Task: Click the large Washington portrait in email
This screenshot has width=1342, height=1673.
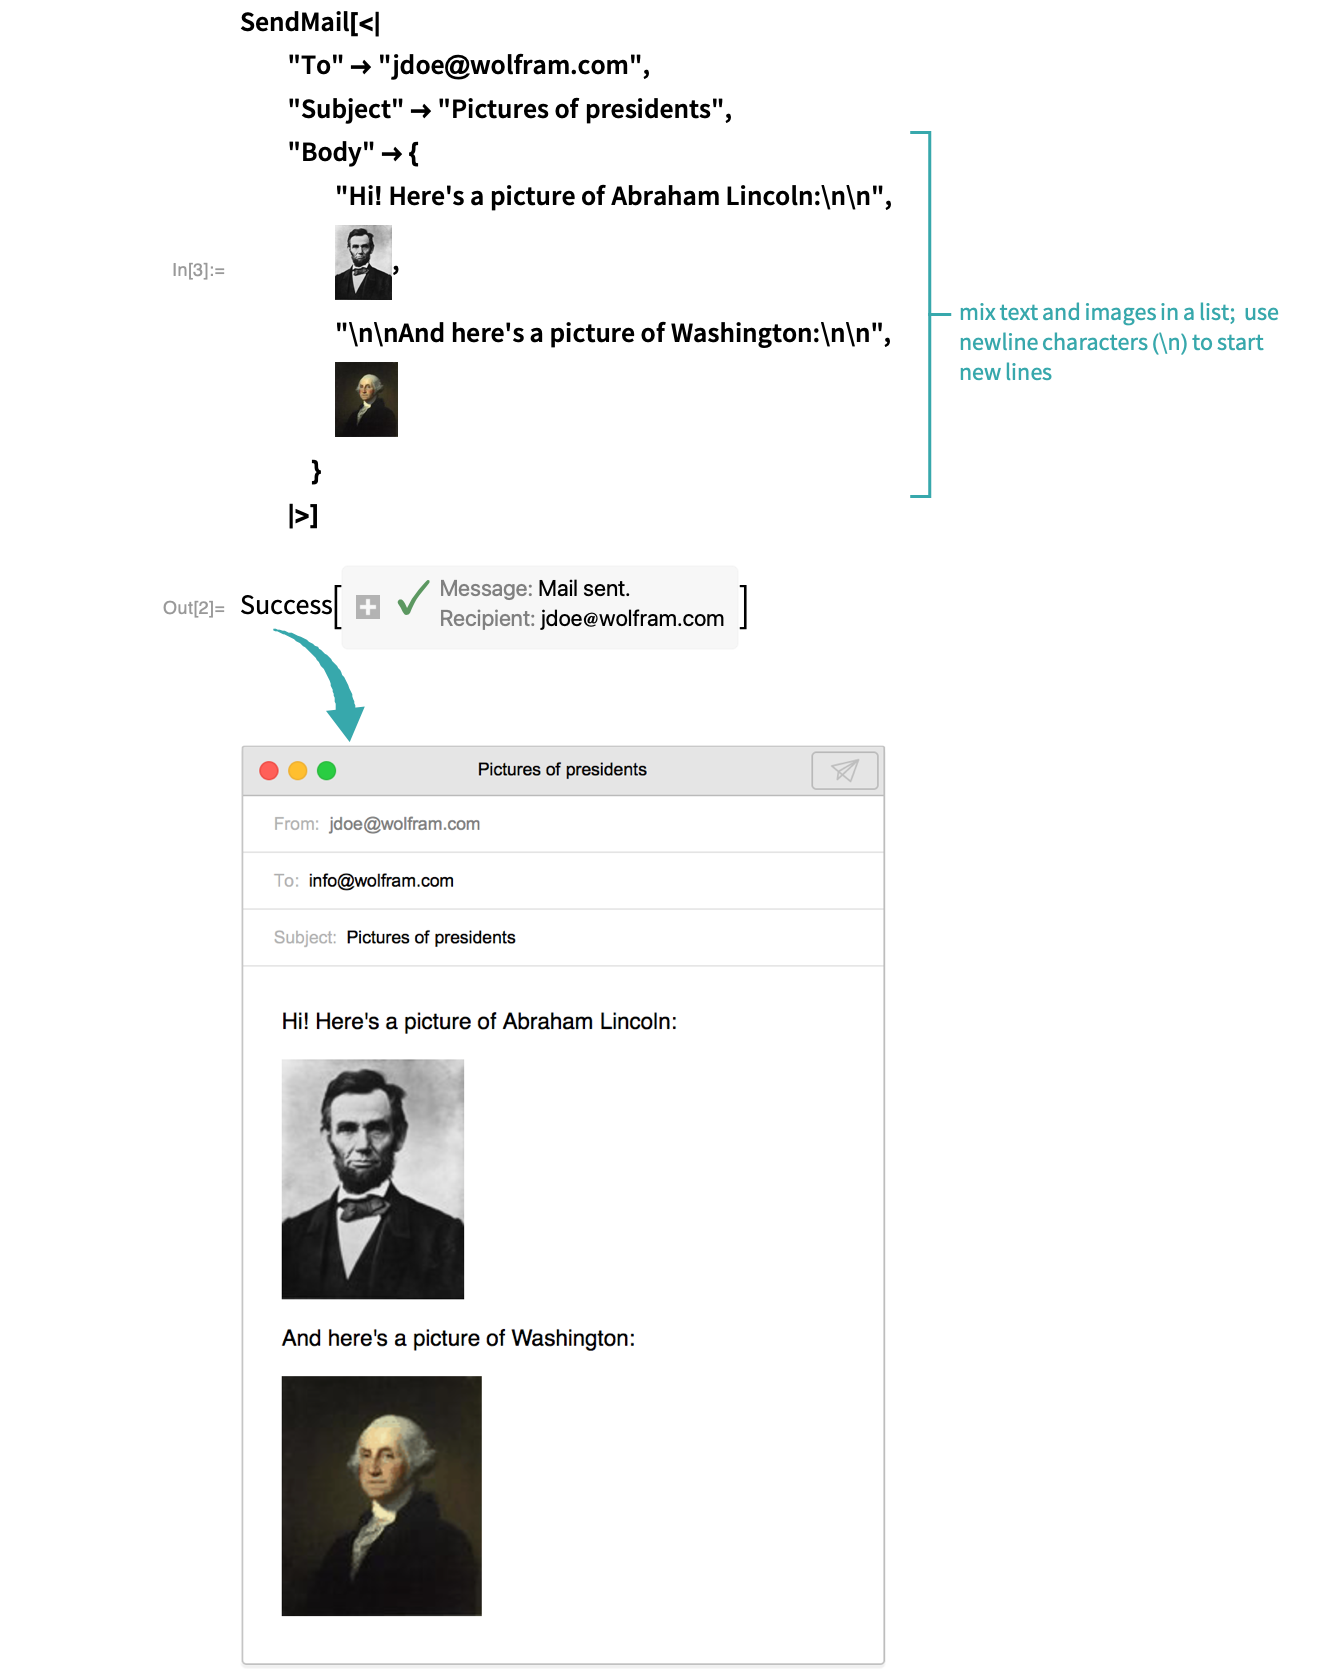Action: (x=382, y=1496)
